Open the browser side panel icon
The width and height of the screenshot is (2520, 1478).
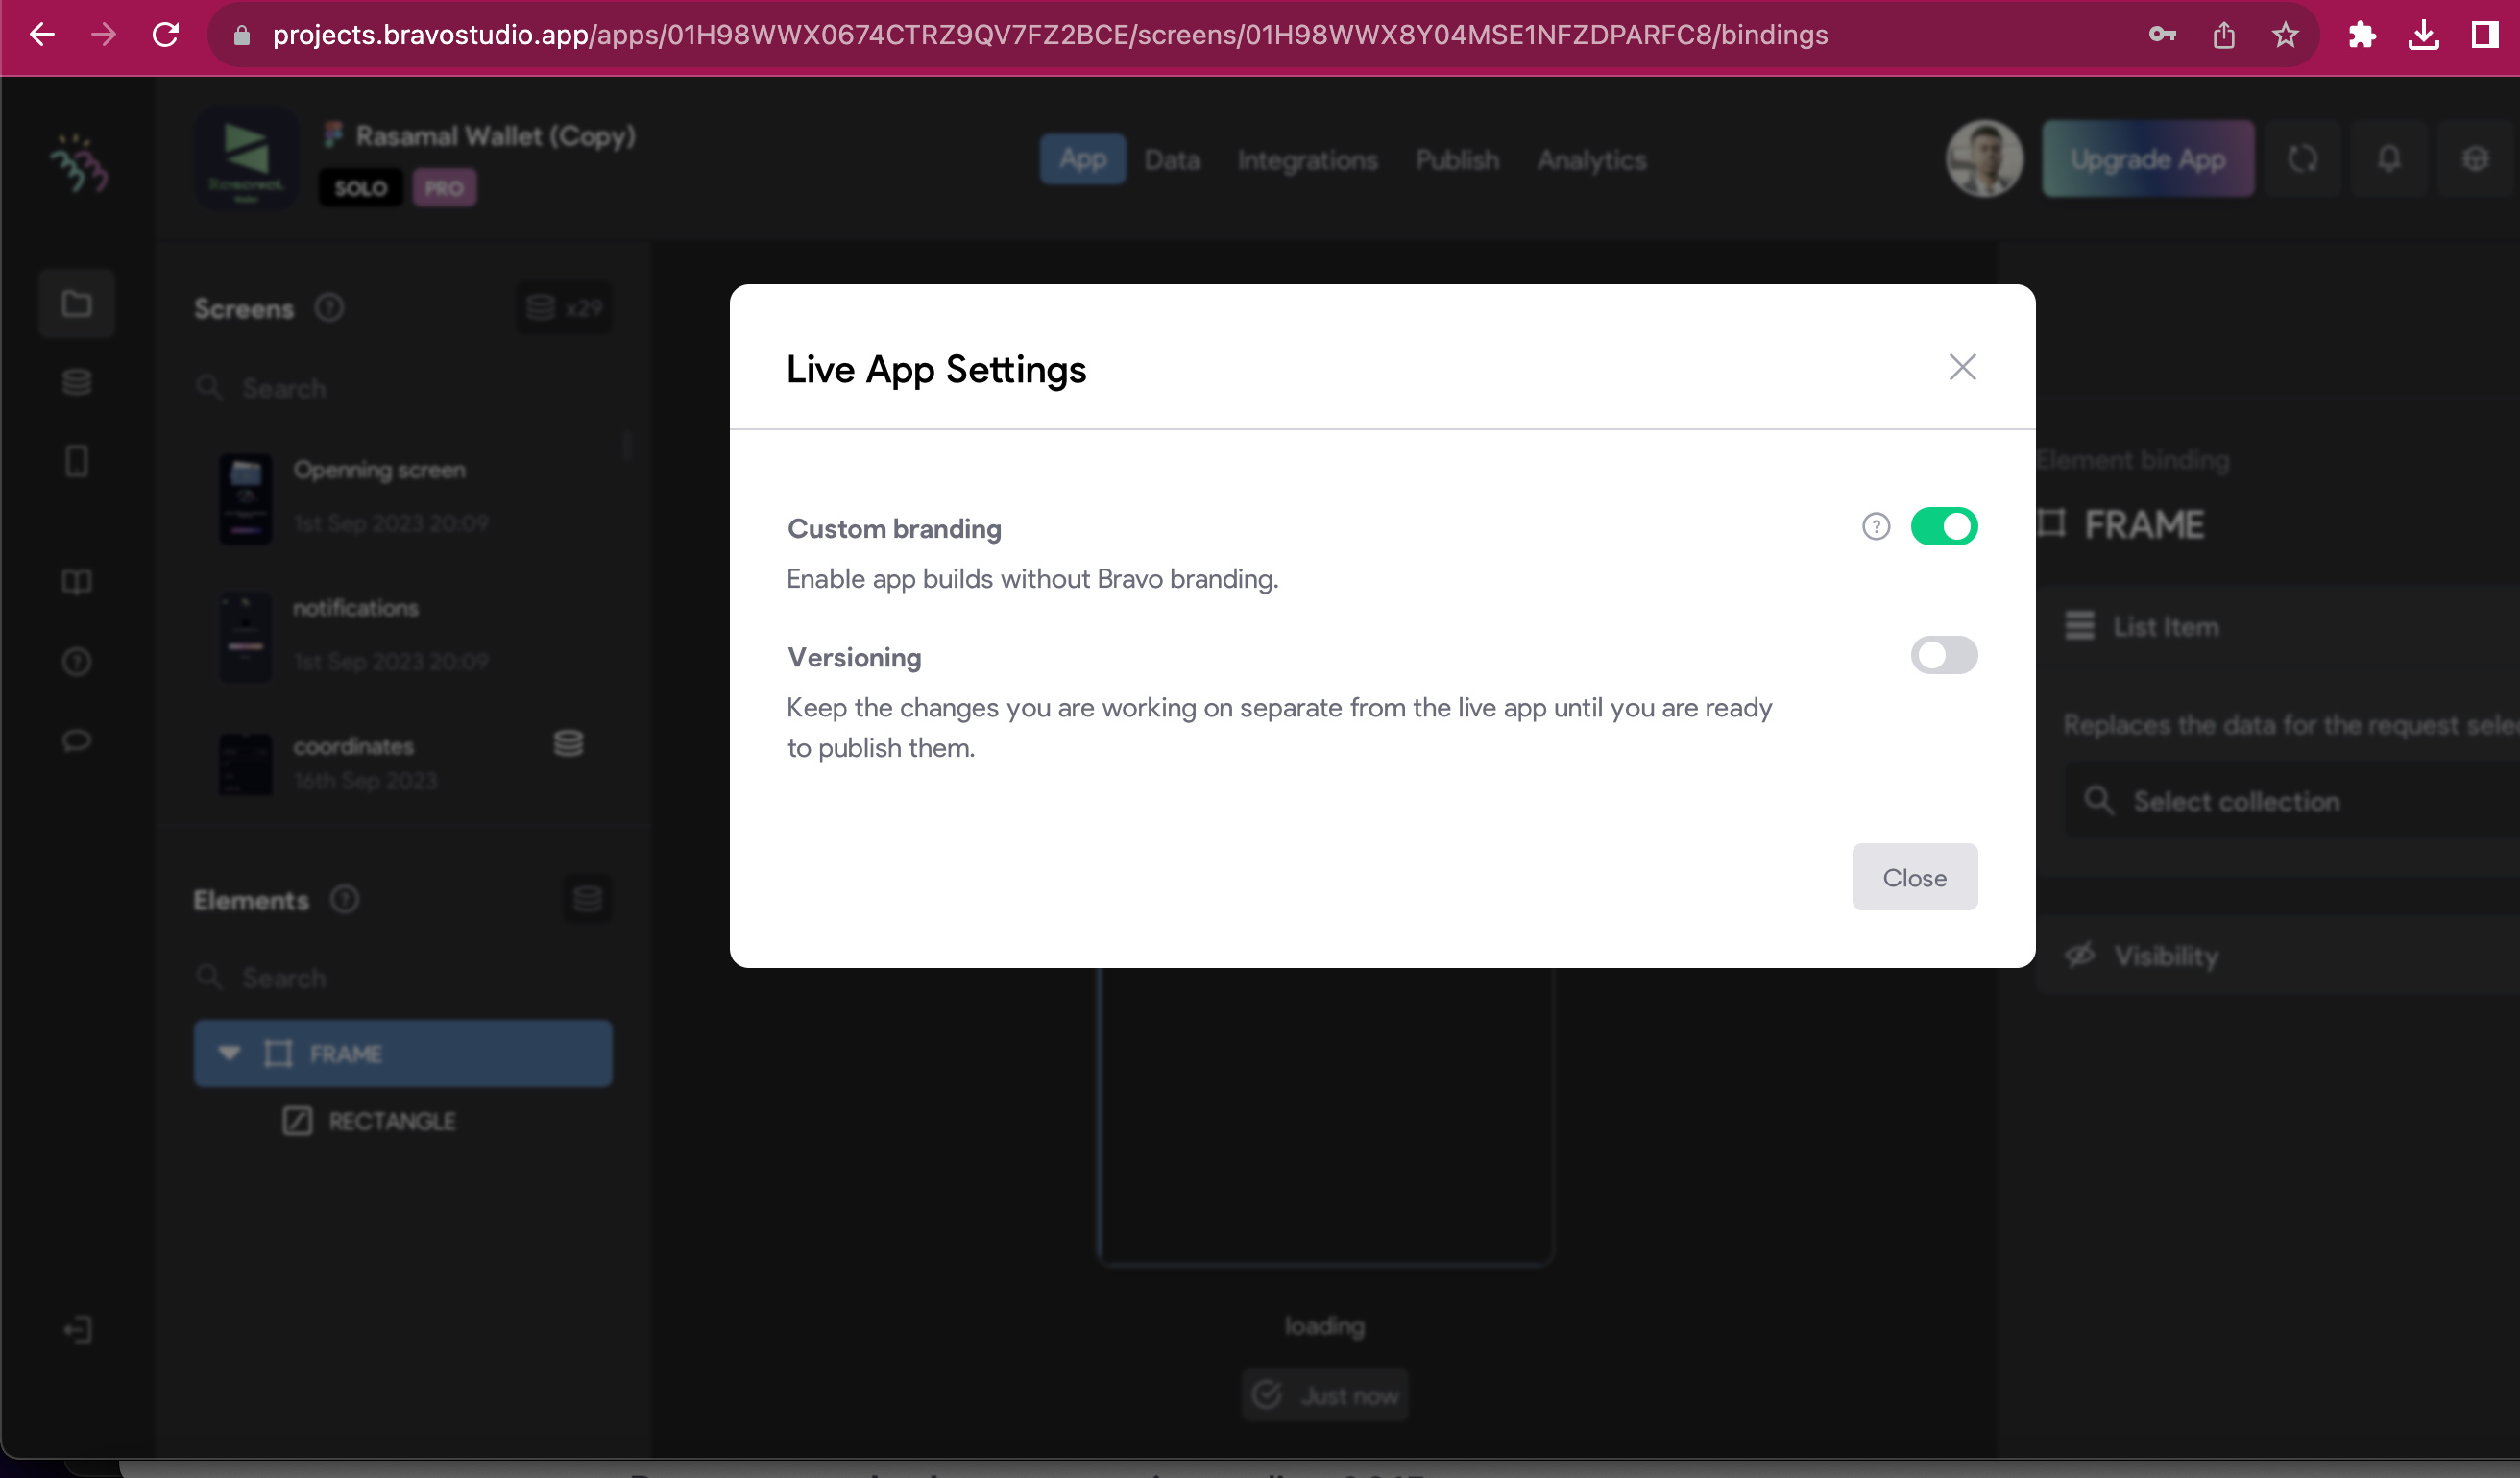click(2485, 36)
